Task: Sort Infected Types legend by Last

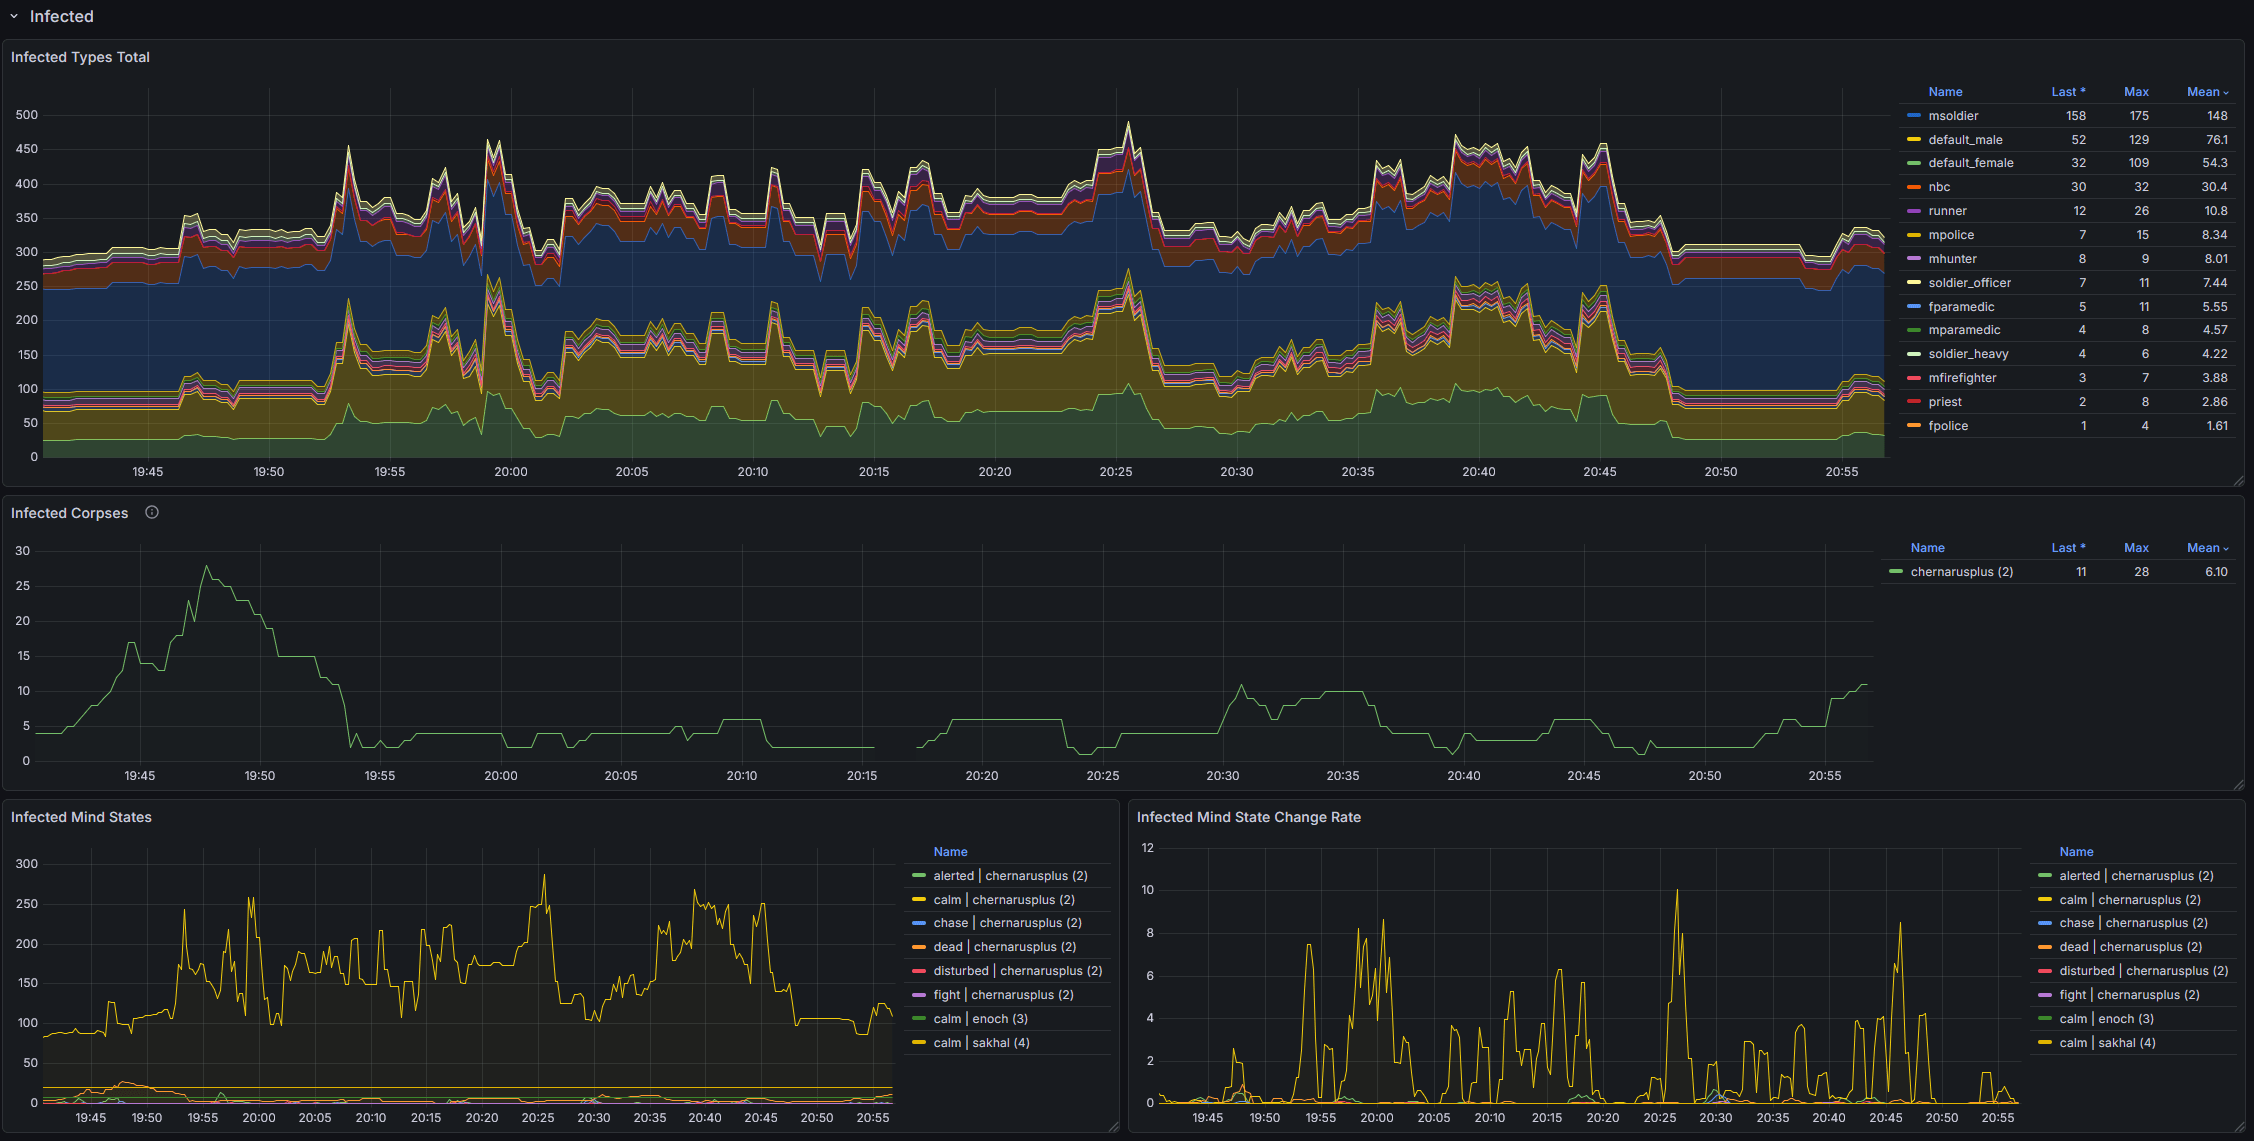Action: [x=2067, y=92]
